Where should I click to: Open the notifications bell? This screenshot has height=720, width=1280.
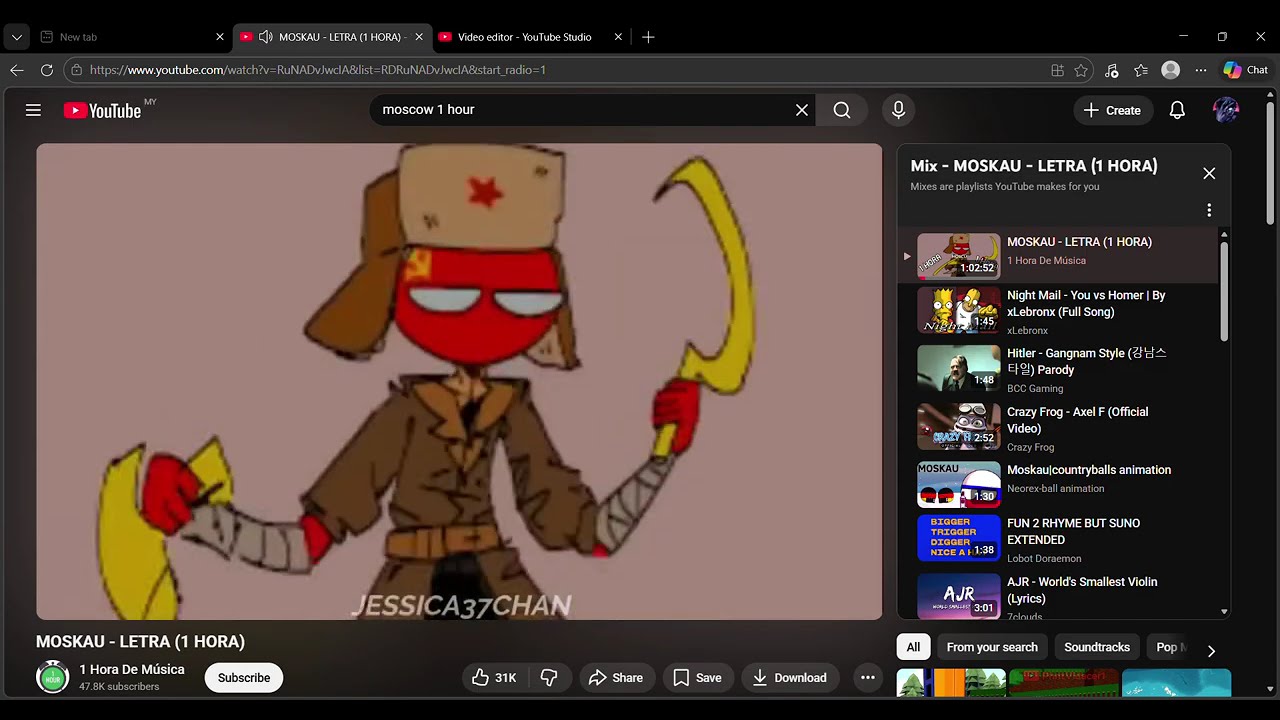1177,110
